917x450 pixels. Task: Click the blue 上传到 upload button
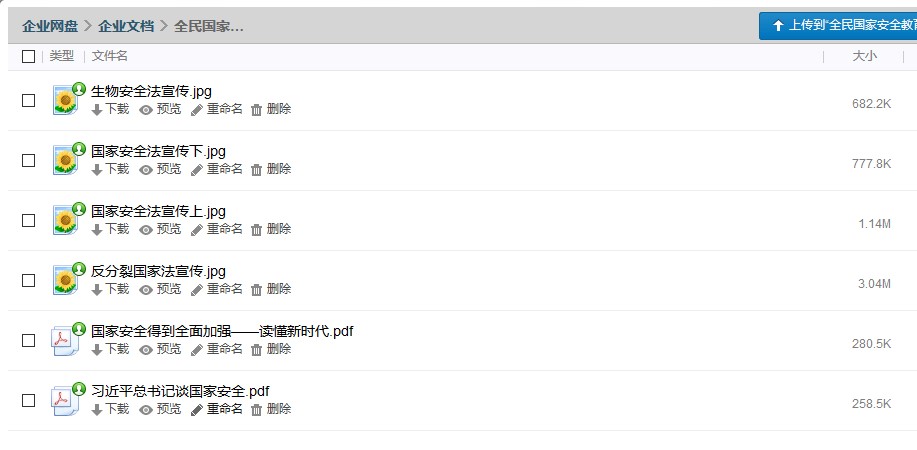pyautogui.click(x=838, y=26)
